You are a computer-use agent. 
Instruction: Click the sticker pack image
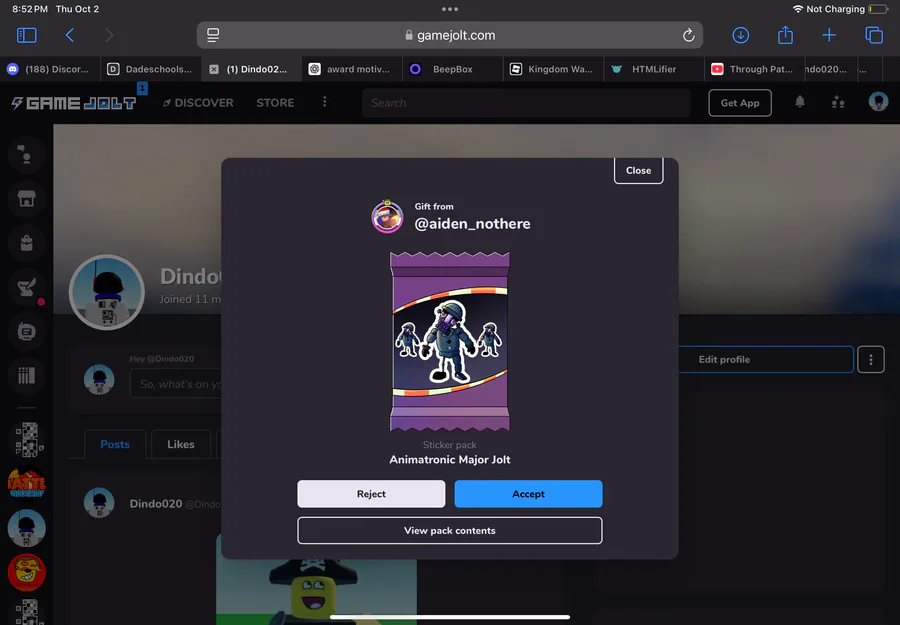click(x=449, y=341)
